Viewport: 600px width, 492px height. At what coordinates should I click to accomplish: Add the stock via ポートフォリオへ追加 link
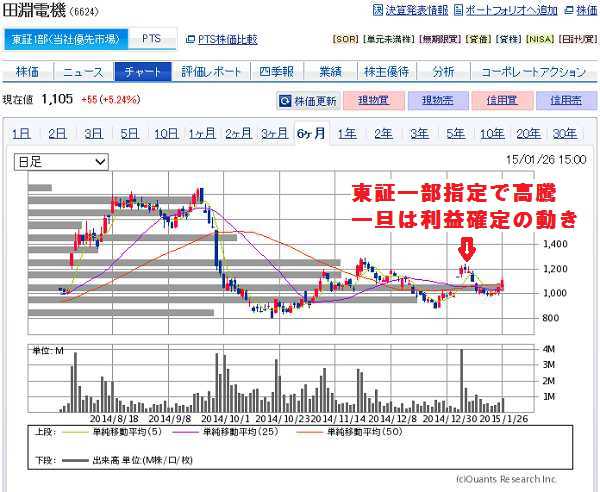coord(511,10)
